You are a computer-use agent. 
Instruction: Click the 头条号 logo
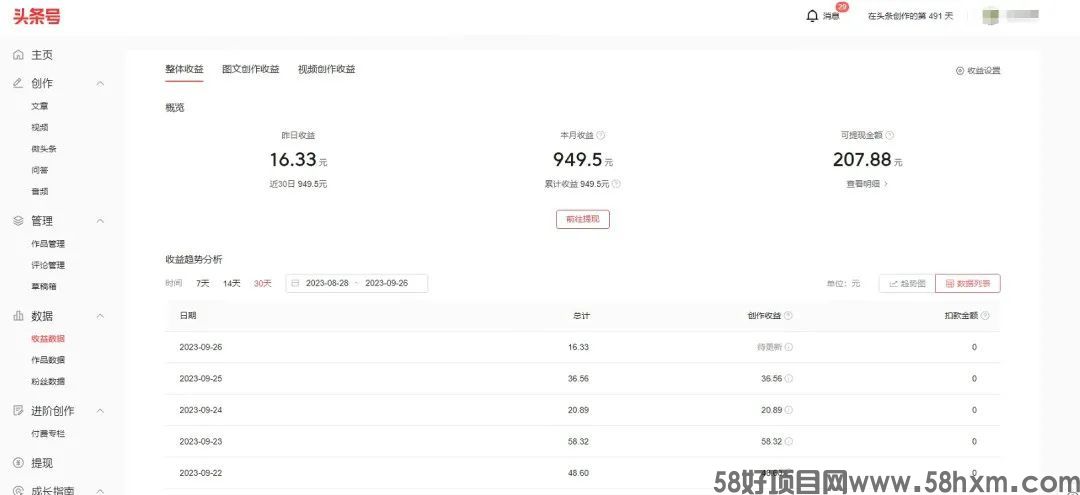point(37,17)
